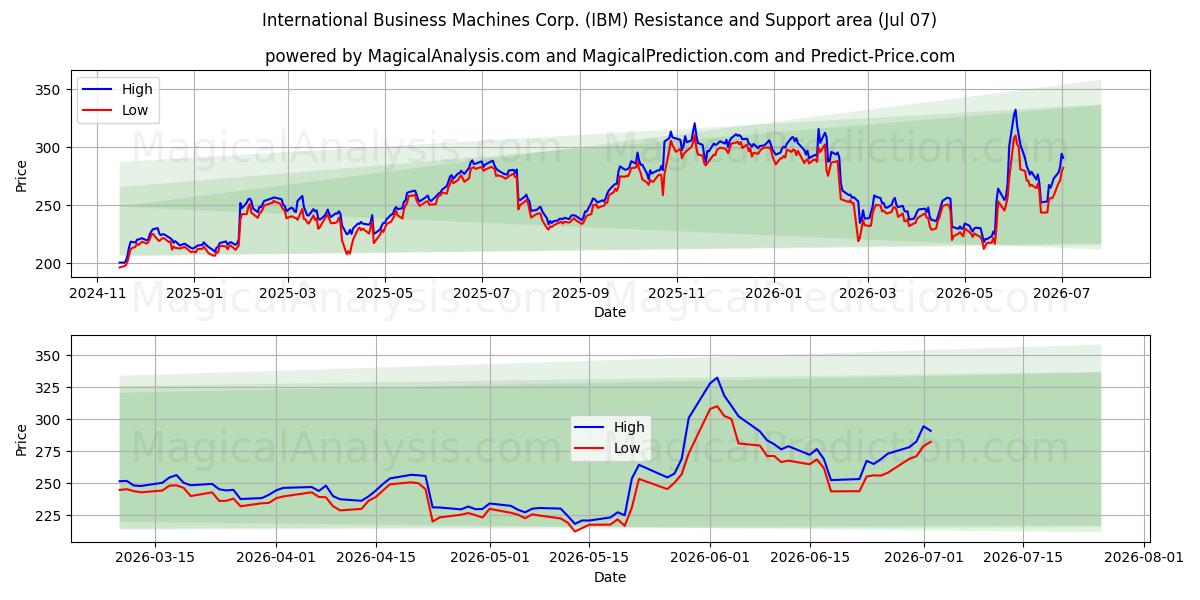Click the top chart x-axis label '2025-07'
Screen dimensions: 1200x600
click(482, 294)
